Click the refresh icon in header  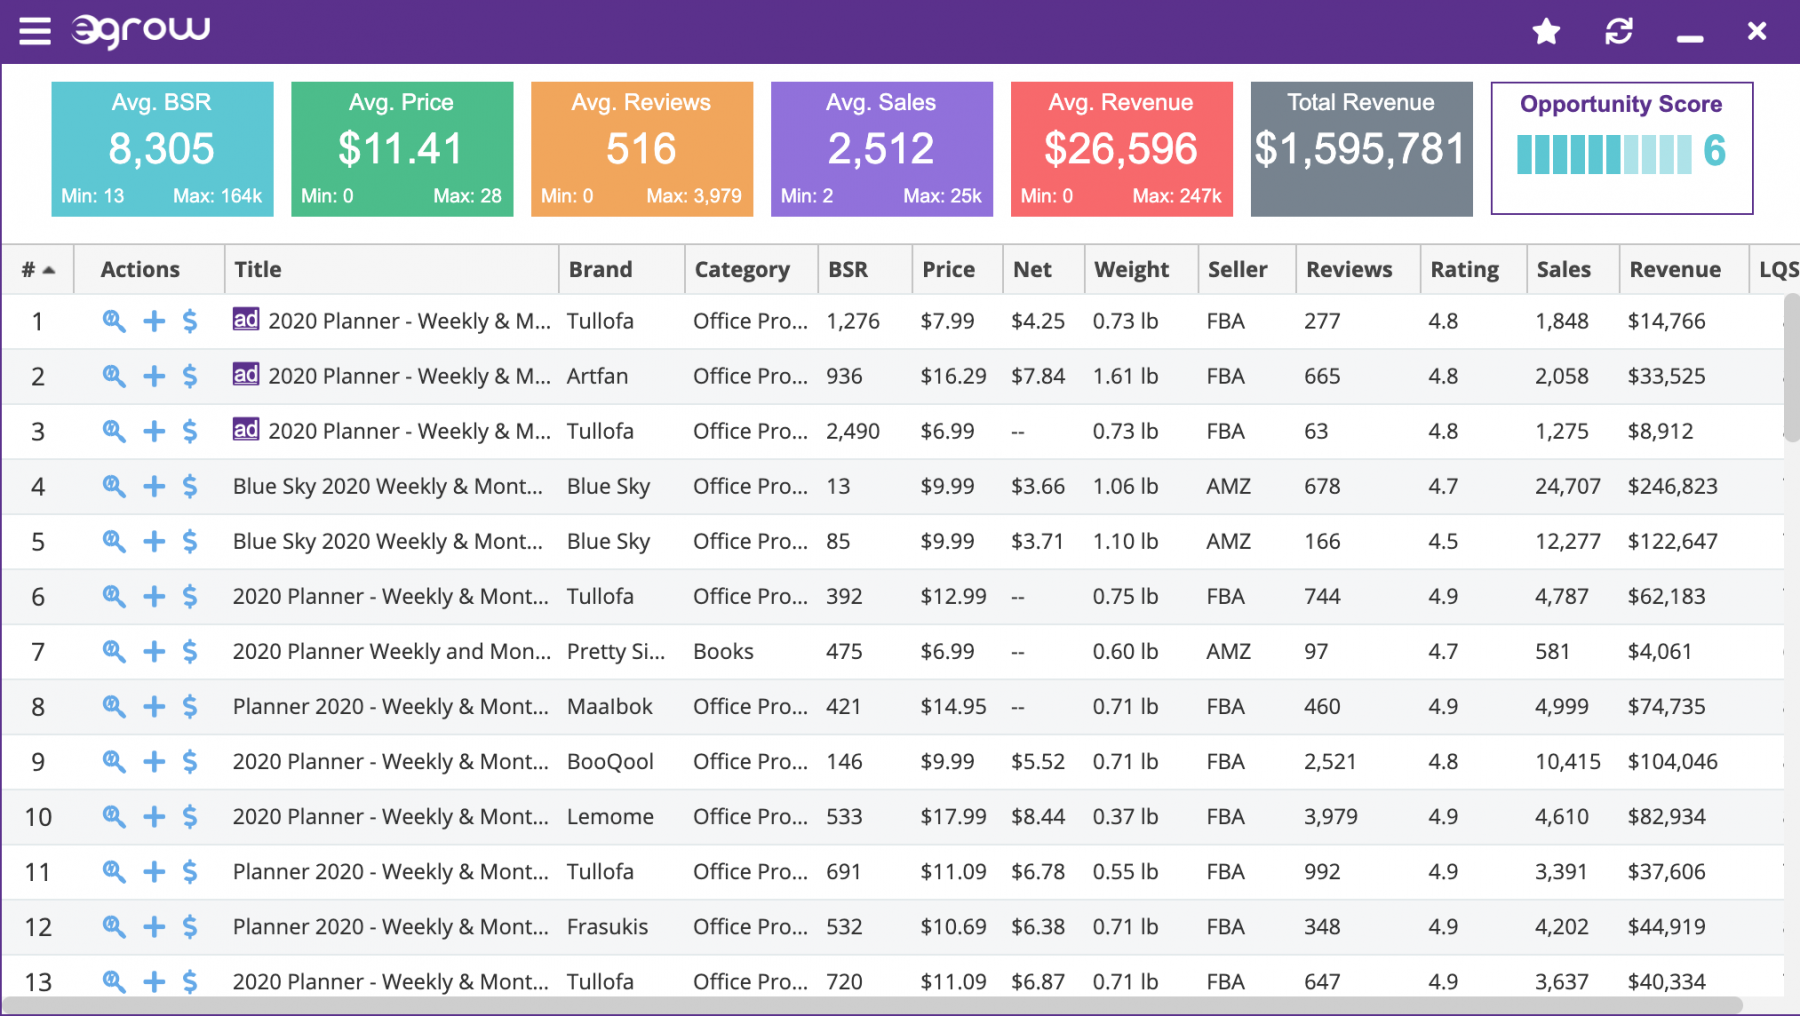(1619, 32)
